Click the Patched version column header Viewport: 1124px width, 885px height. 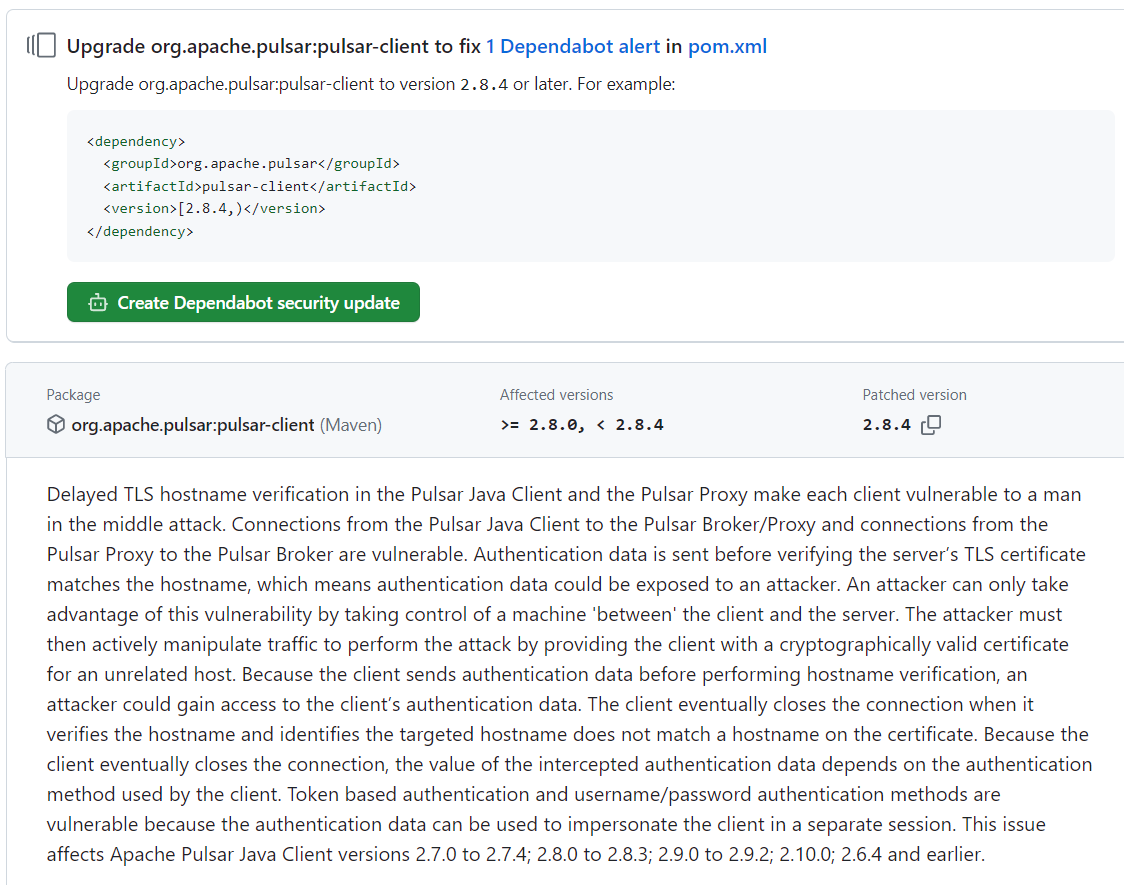915,394
